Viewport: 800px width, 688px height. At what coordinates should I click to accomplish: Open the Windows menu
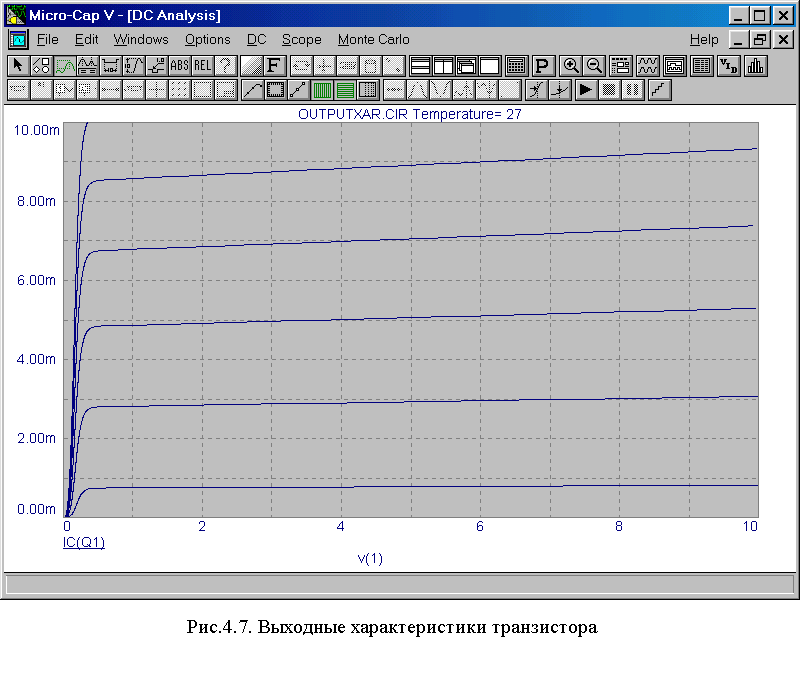(x=141, y=39)
